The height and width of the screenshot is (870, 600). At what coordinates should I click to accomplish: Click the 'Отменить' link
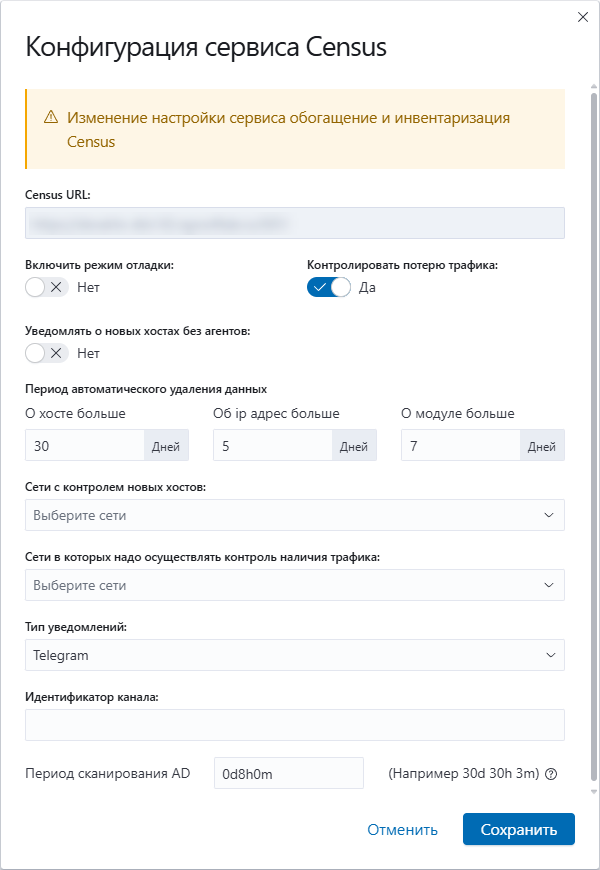402,830
